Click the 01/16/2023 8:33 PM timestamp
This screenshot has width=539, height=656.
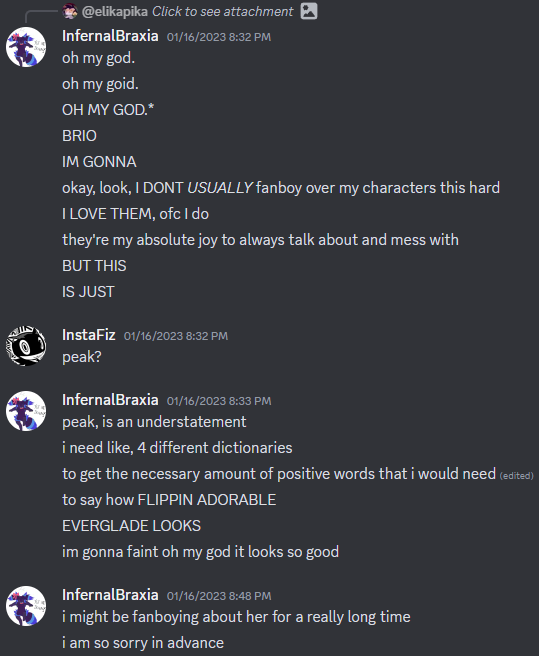pyautogui.click(x=219, y=401)
